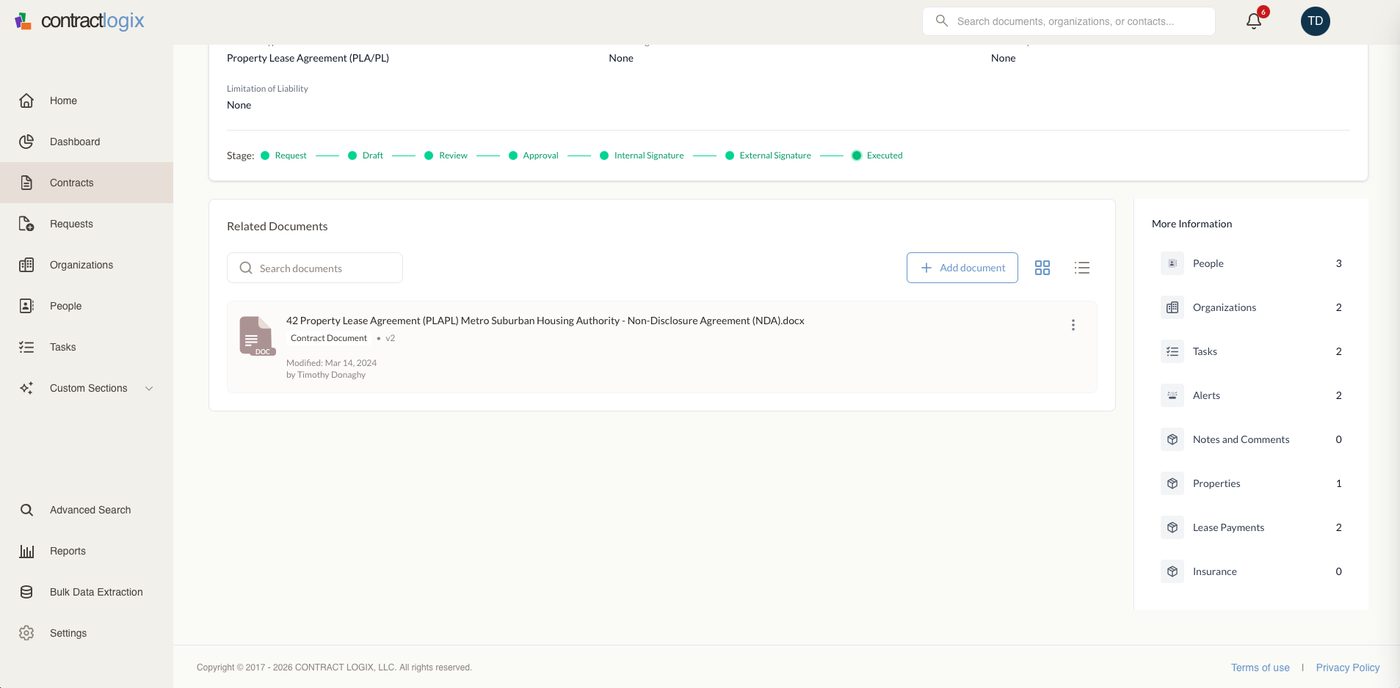Open the Terms of use link
Screen dimensions: 1400x688
click(1260, 667)
